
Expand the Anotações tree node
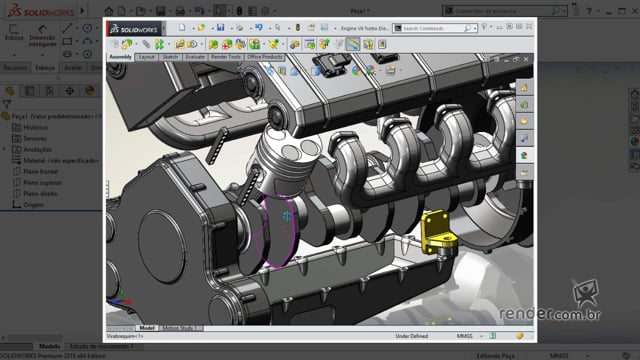4,149
